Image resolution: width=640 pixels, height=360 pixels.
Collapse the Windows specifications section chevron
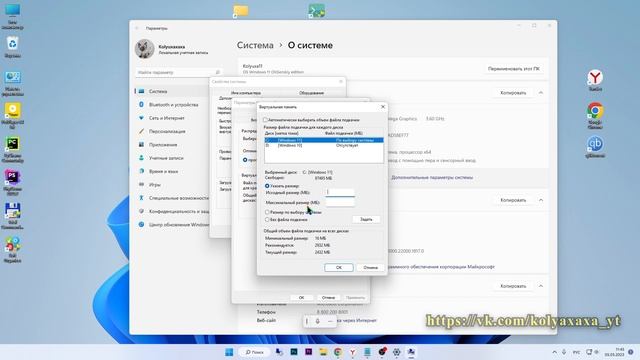point(541,200)
